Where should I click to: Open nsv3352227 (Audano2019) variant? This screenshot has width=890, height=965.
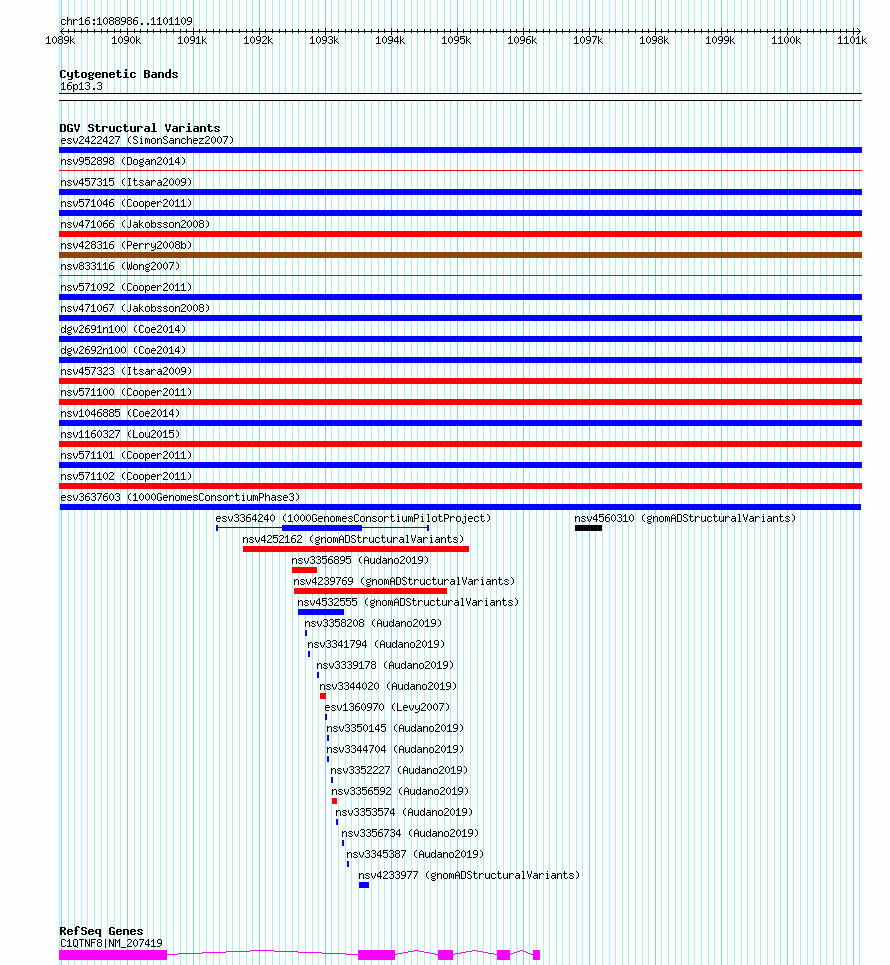399,770
